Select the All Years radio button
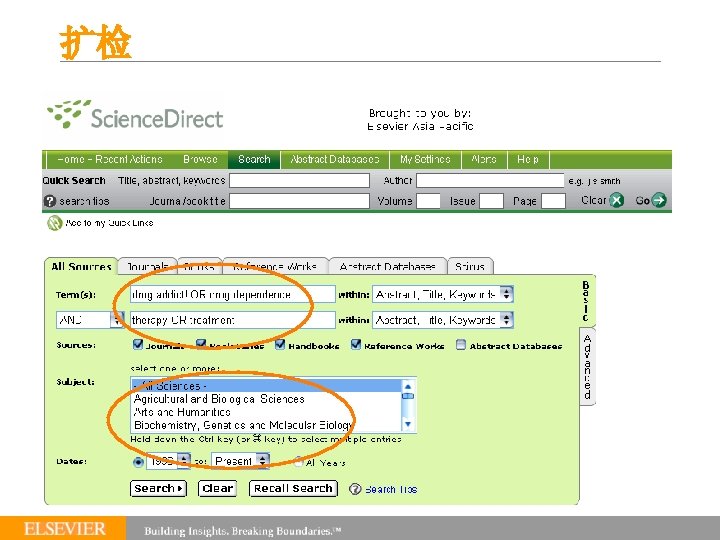This screenshot has width=720, height=540. point(298,462)
